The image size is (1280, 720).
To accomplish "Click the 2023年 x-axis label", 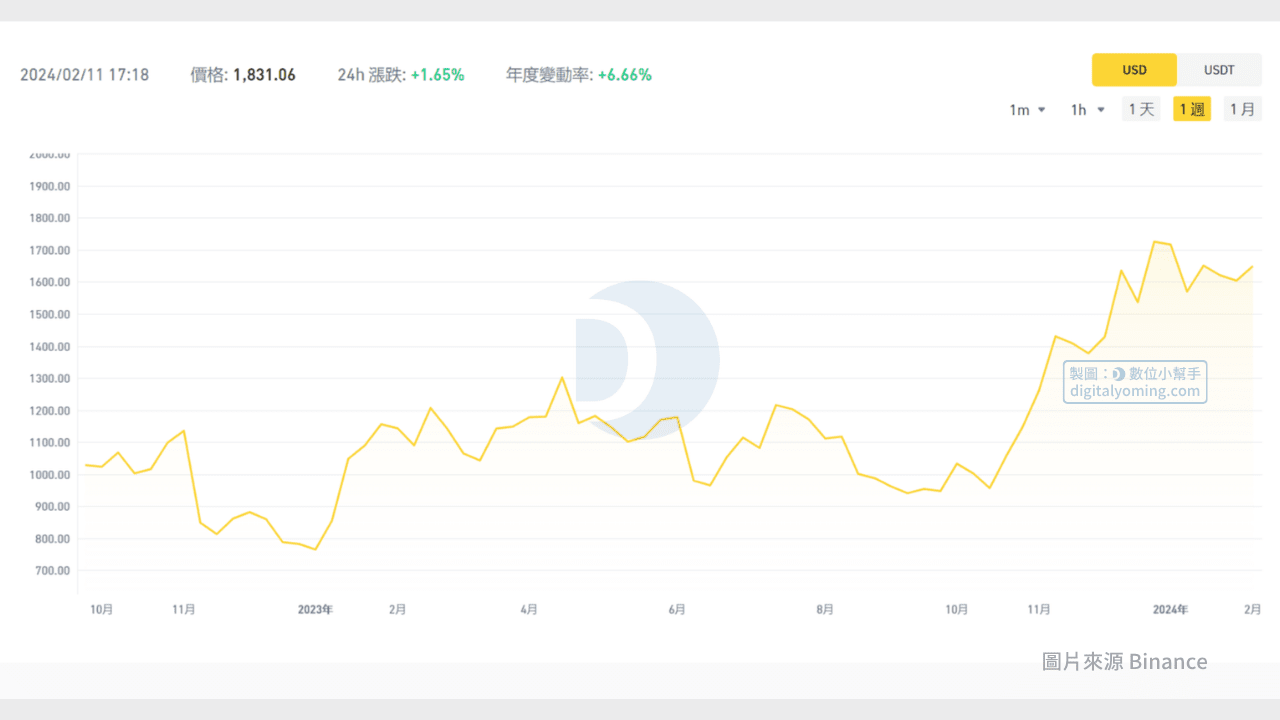I will tap(315, 609).
